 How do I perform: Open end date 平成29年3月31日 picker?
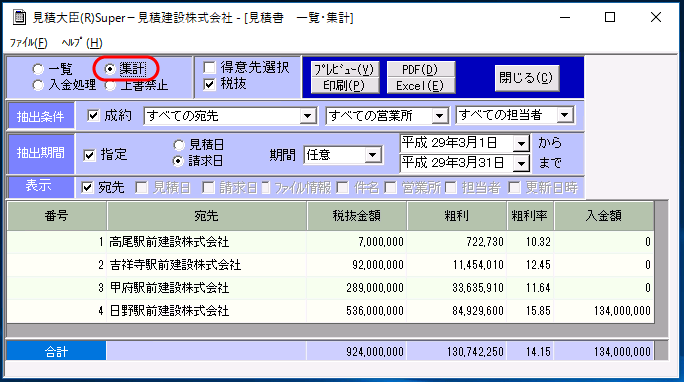point(521,164)
